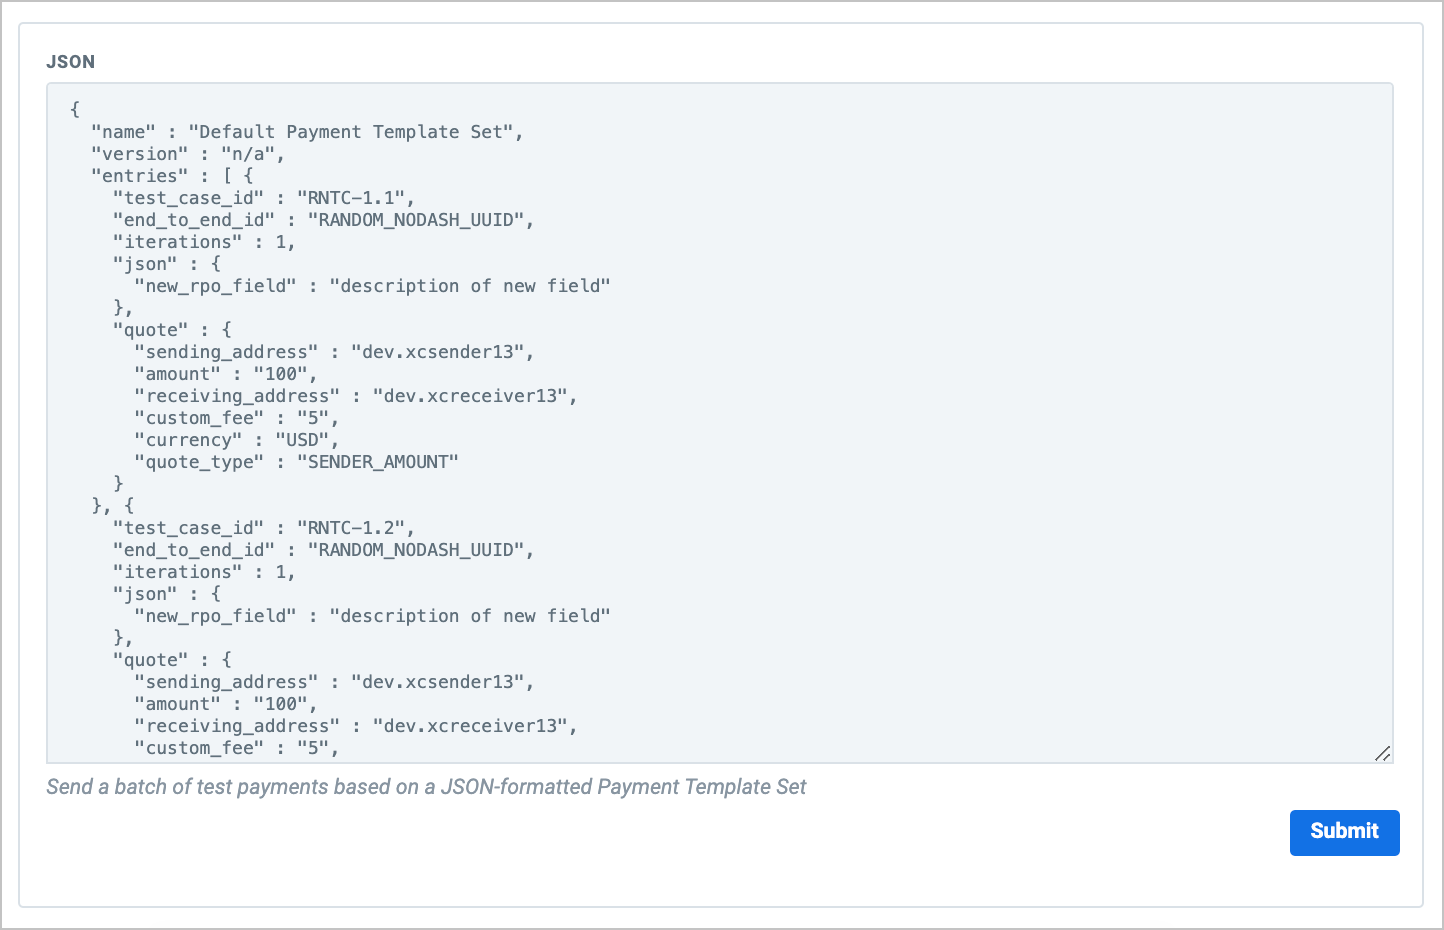The image size is (1444, 930).
Task: Place cursor on the "name" line
Action: point(300,131)
